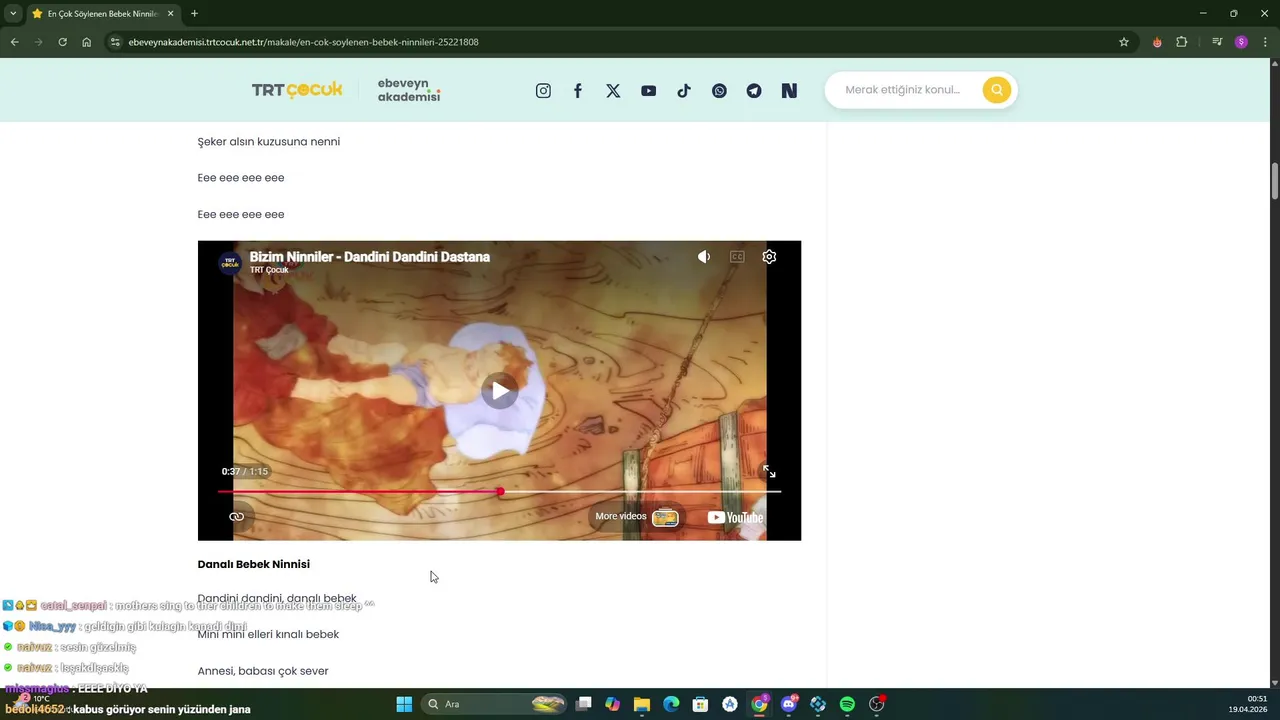Go to the browser home page
Viewport: 1280px width, 720px height.
[86, 42]
